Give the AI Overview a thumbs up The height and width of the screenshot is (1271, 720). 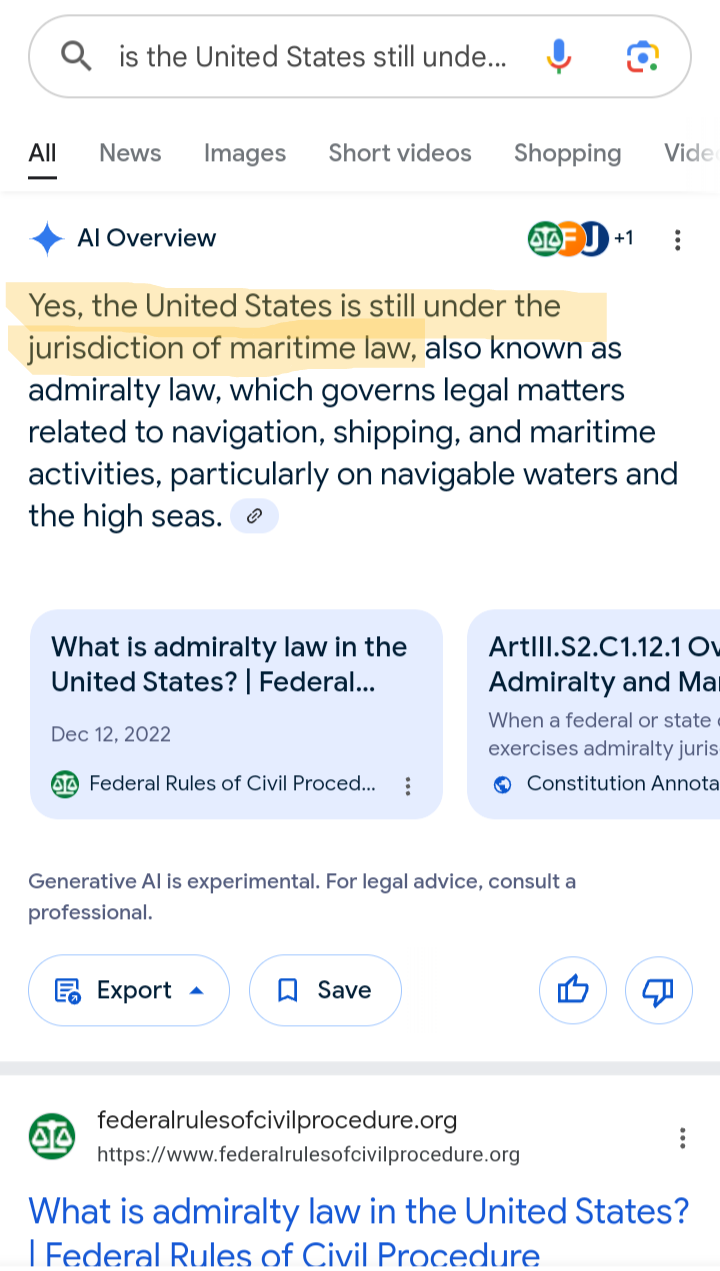click(573, 991)
